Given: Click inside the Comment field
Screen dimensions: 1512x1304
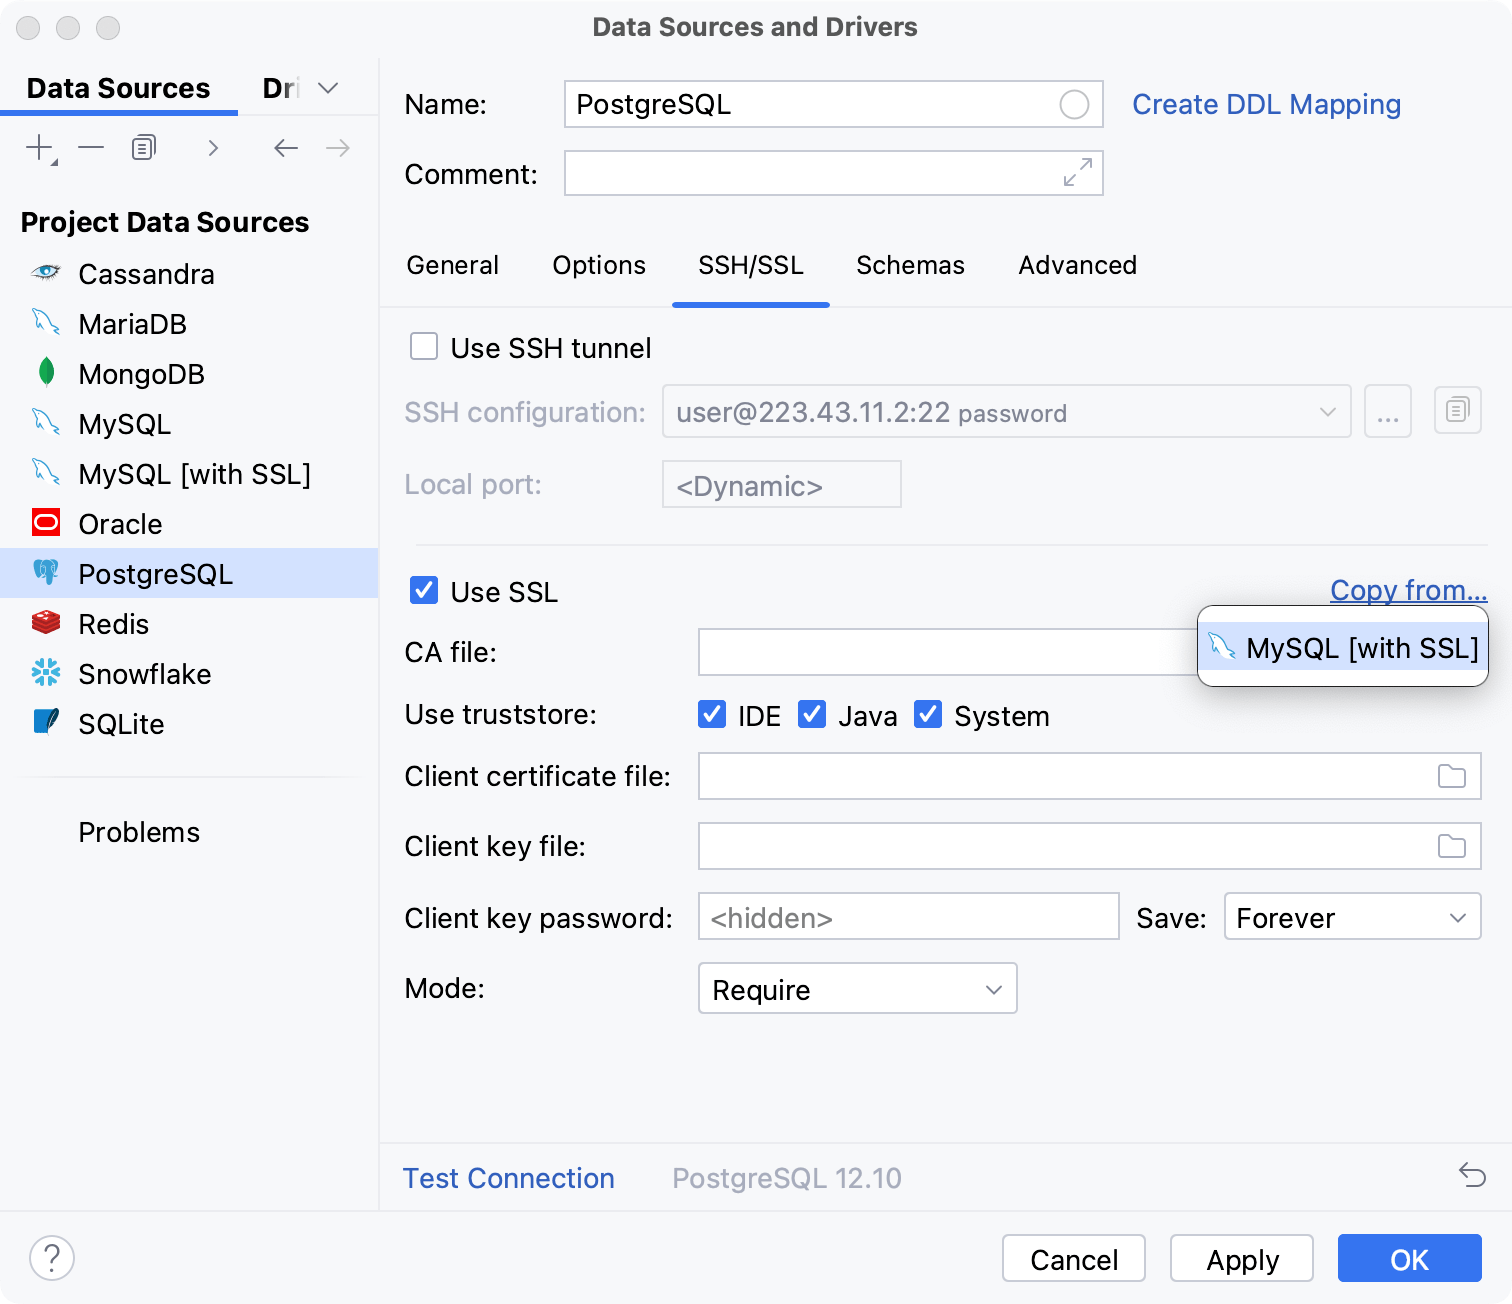Looking at the screenshot, I should [833, 173].
